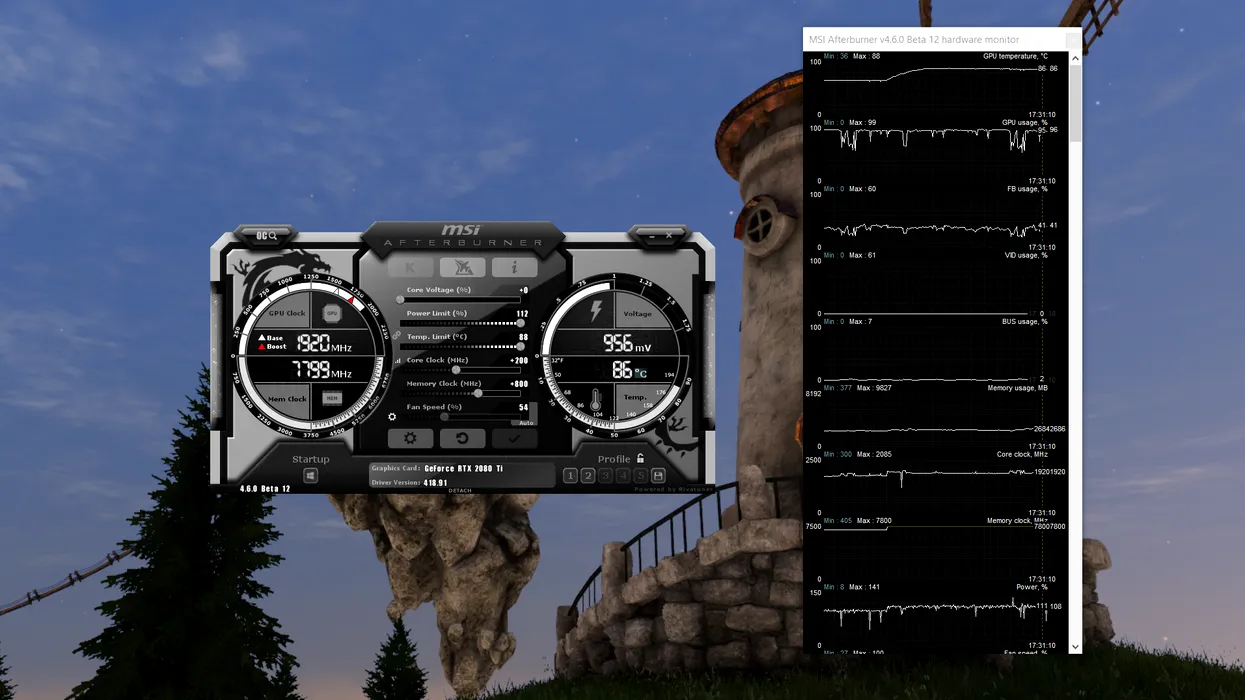Open fan speed gear settings
Image resolution: width=1245 pixels, height=700 pixels.
(392, 417)
